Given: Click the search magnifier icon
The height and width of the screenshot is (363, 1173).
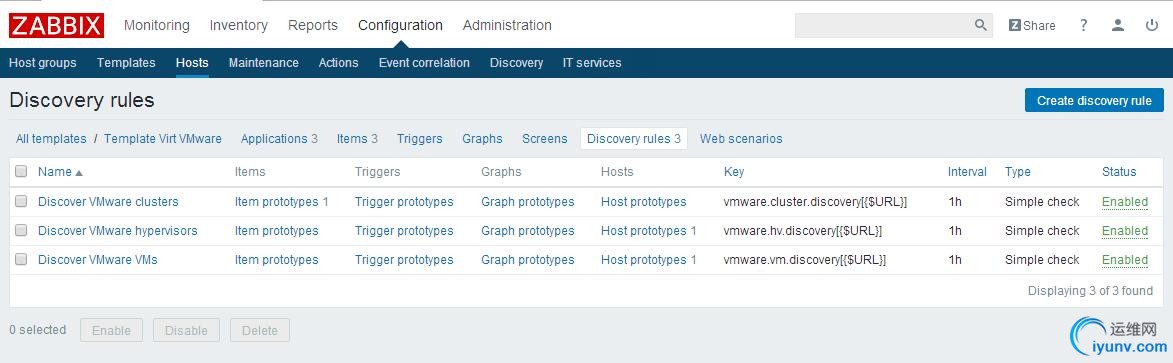Looking at the screenshot, I should tap(981, 25).
